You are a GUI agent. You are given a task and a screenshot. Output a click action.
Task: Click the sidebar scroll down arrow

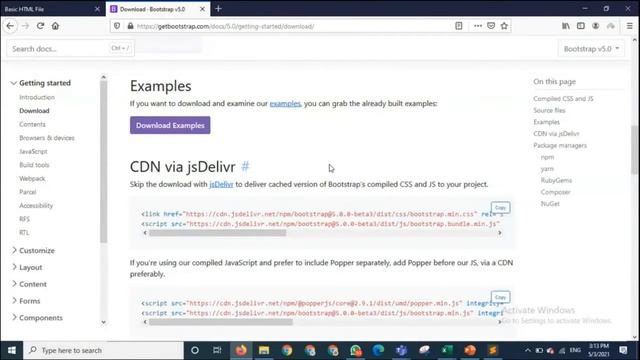(x=103, y=322)
